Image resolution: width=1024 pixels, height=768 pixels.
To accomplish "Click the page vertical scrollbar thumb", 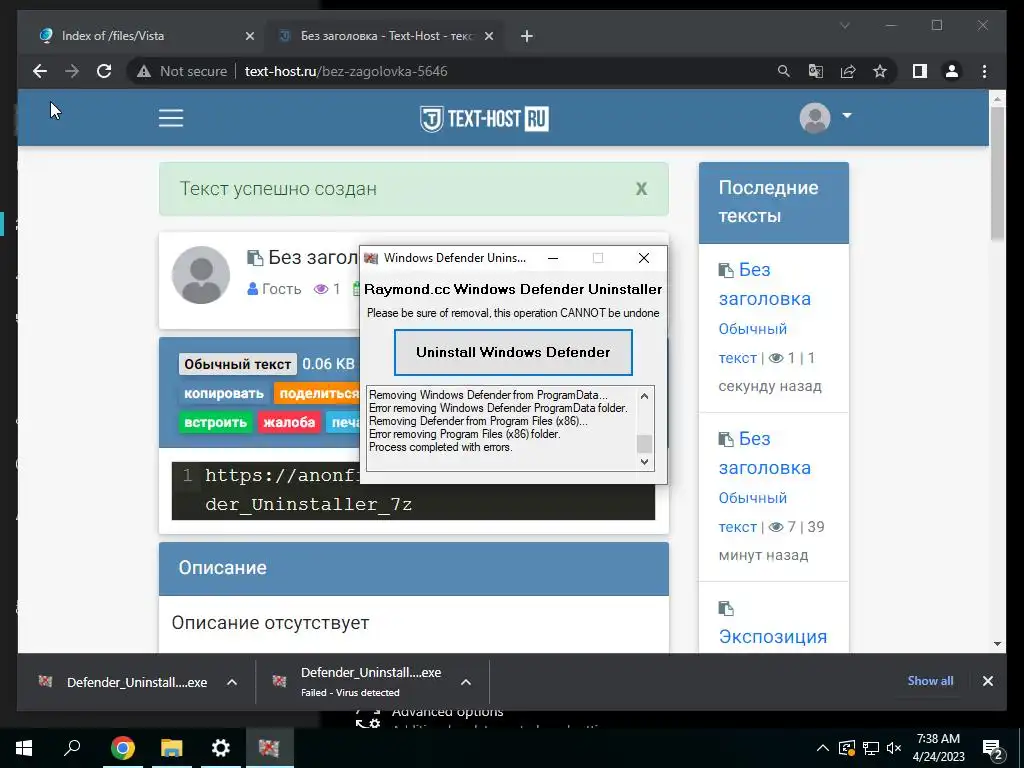I will click(997, 173).
